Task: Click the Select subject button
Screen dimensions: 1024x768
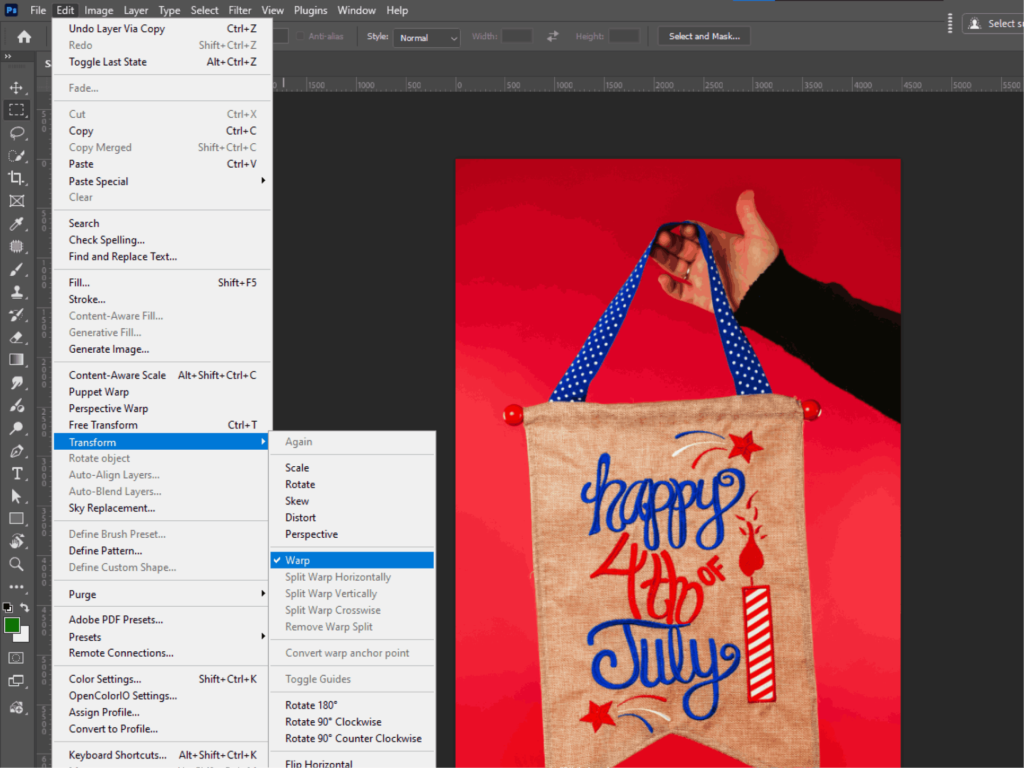Action: tap(994, 24)
